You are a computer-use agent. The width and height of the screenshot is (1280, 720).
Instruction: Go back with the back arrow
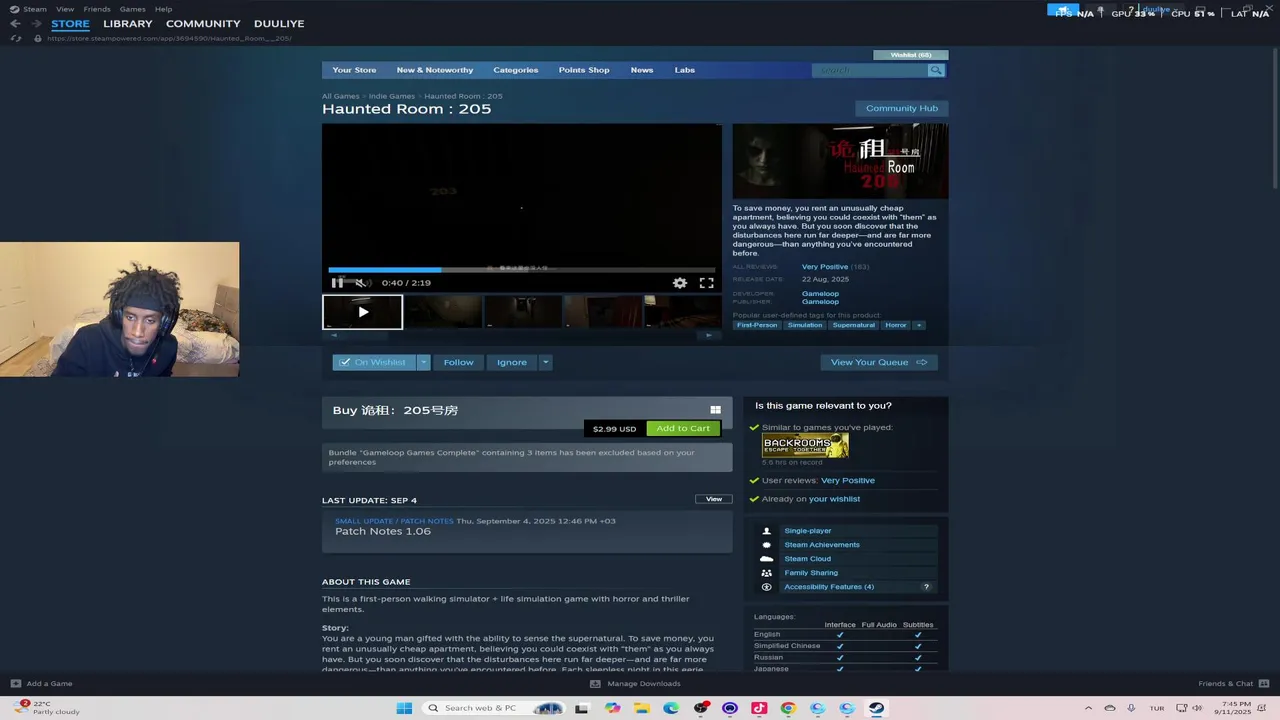(15, 23)
